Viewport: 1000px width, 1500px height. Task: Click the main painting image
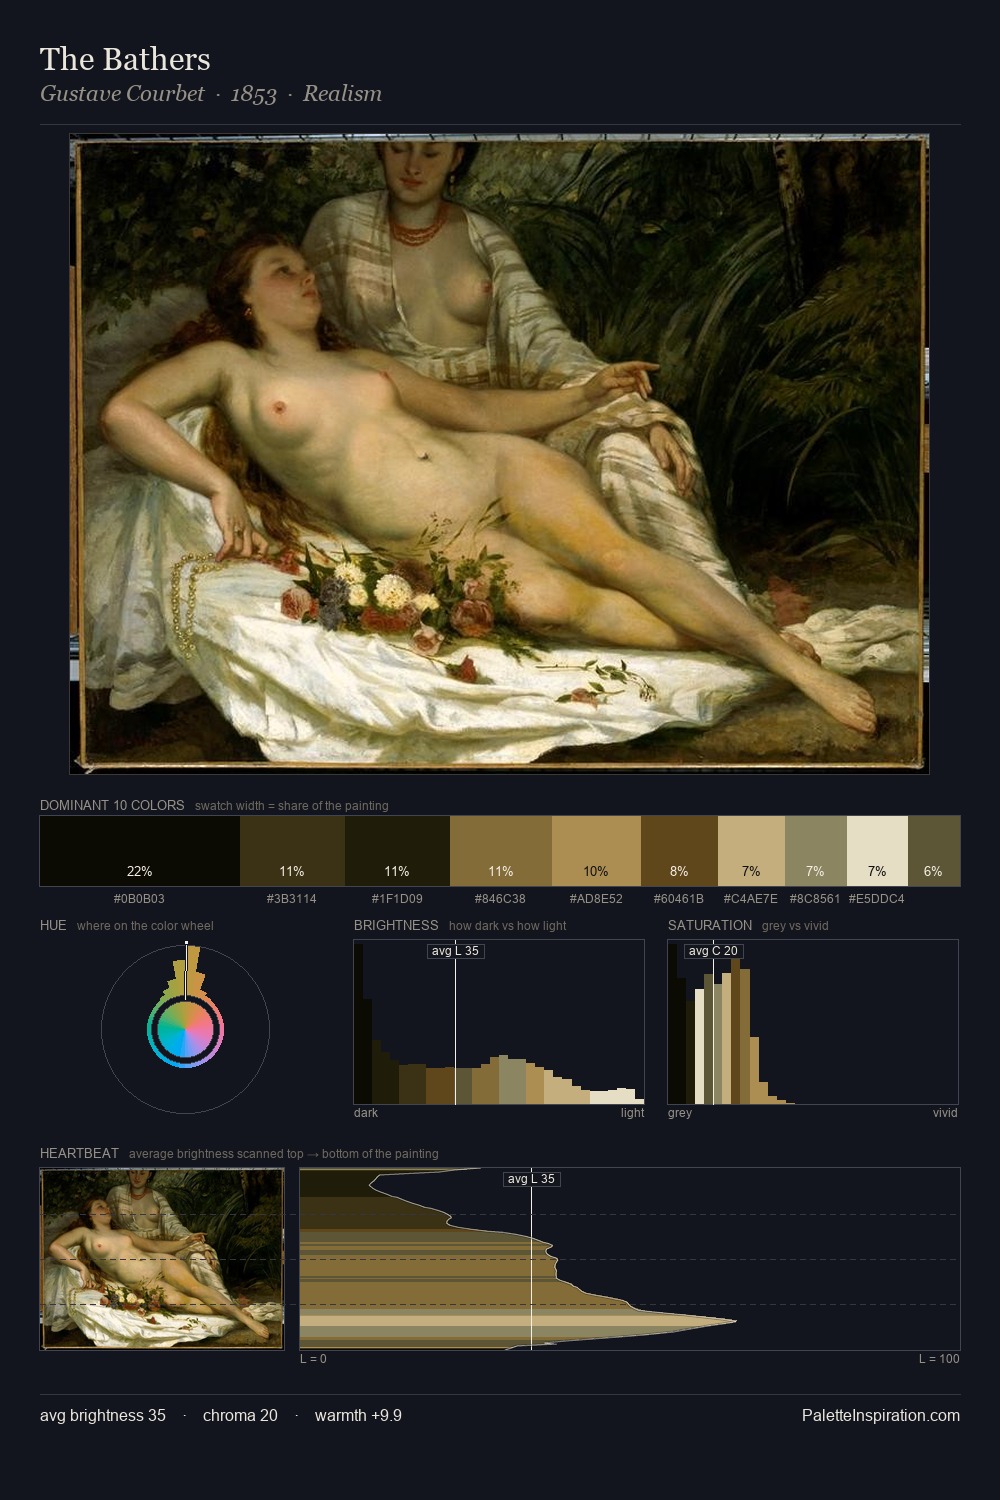click(499, 454)
